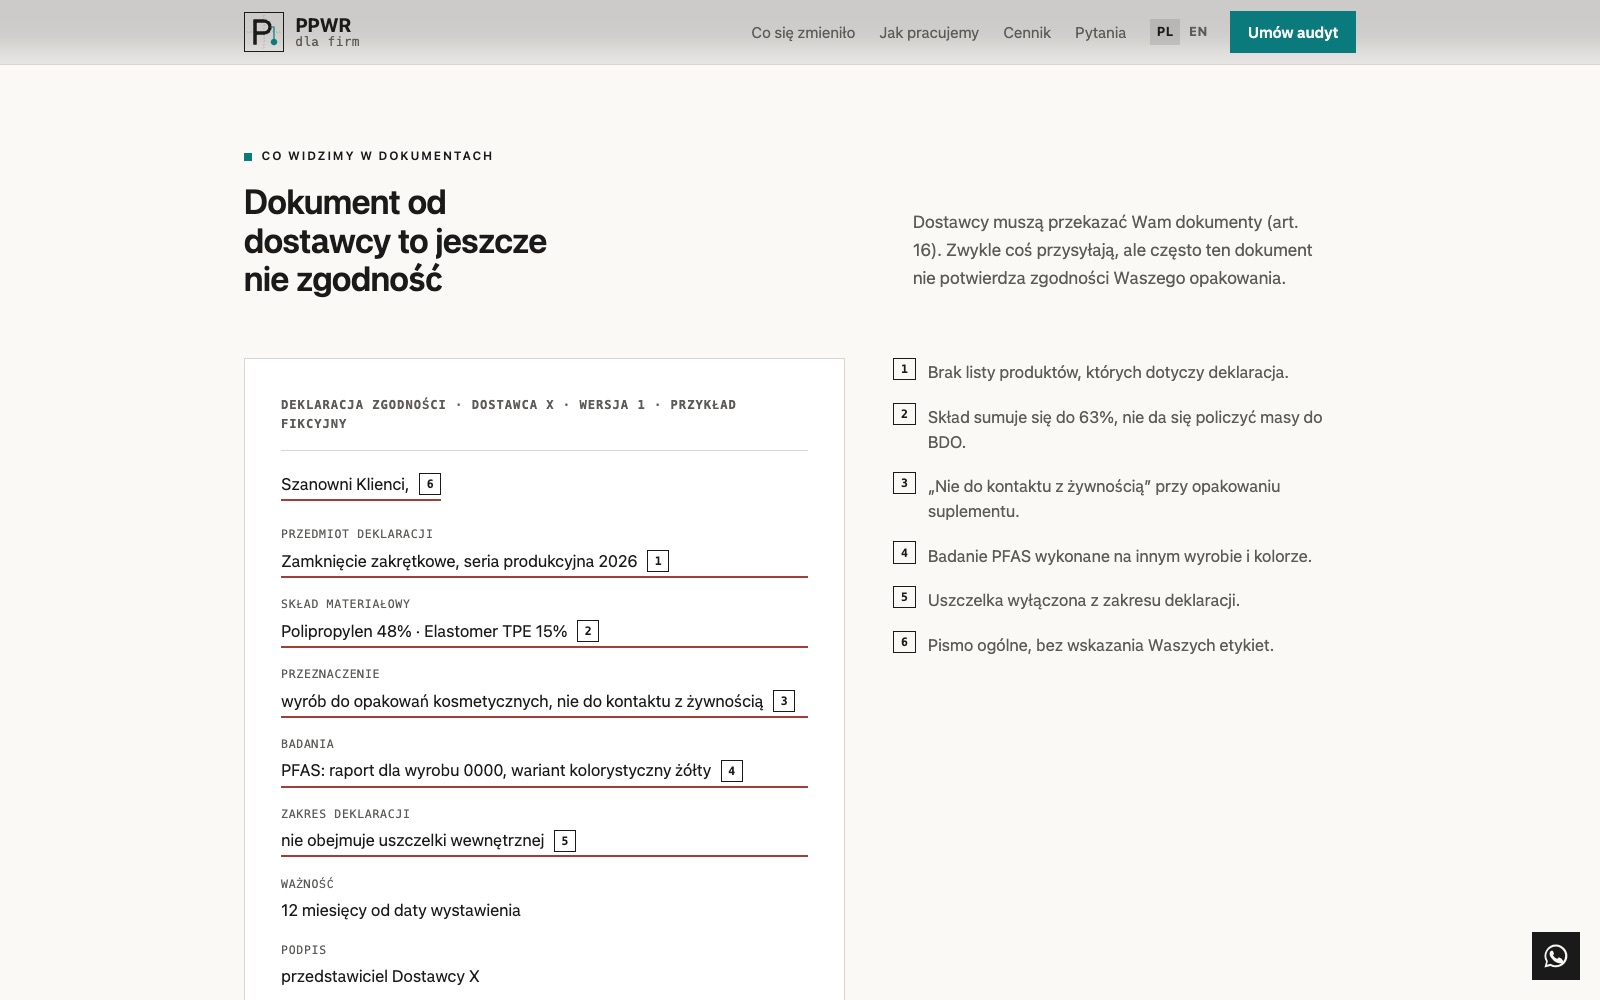This screenshot has height=1000, width=1600.
Task: Select list badge 3 for Nie do kontaktu
Action: (904, 483)
